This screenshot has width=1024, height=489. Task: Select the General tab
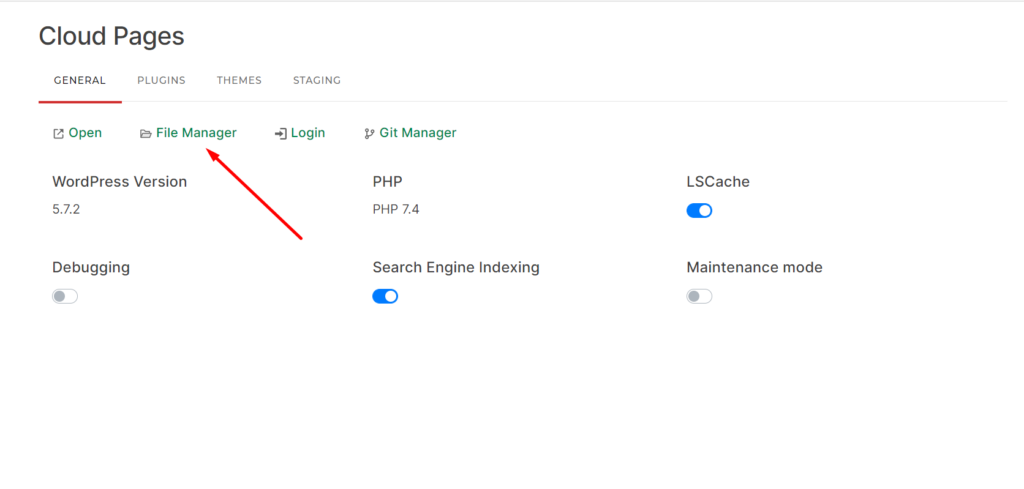click(x=80, y=80)
